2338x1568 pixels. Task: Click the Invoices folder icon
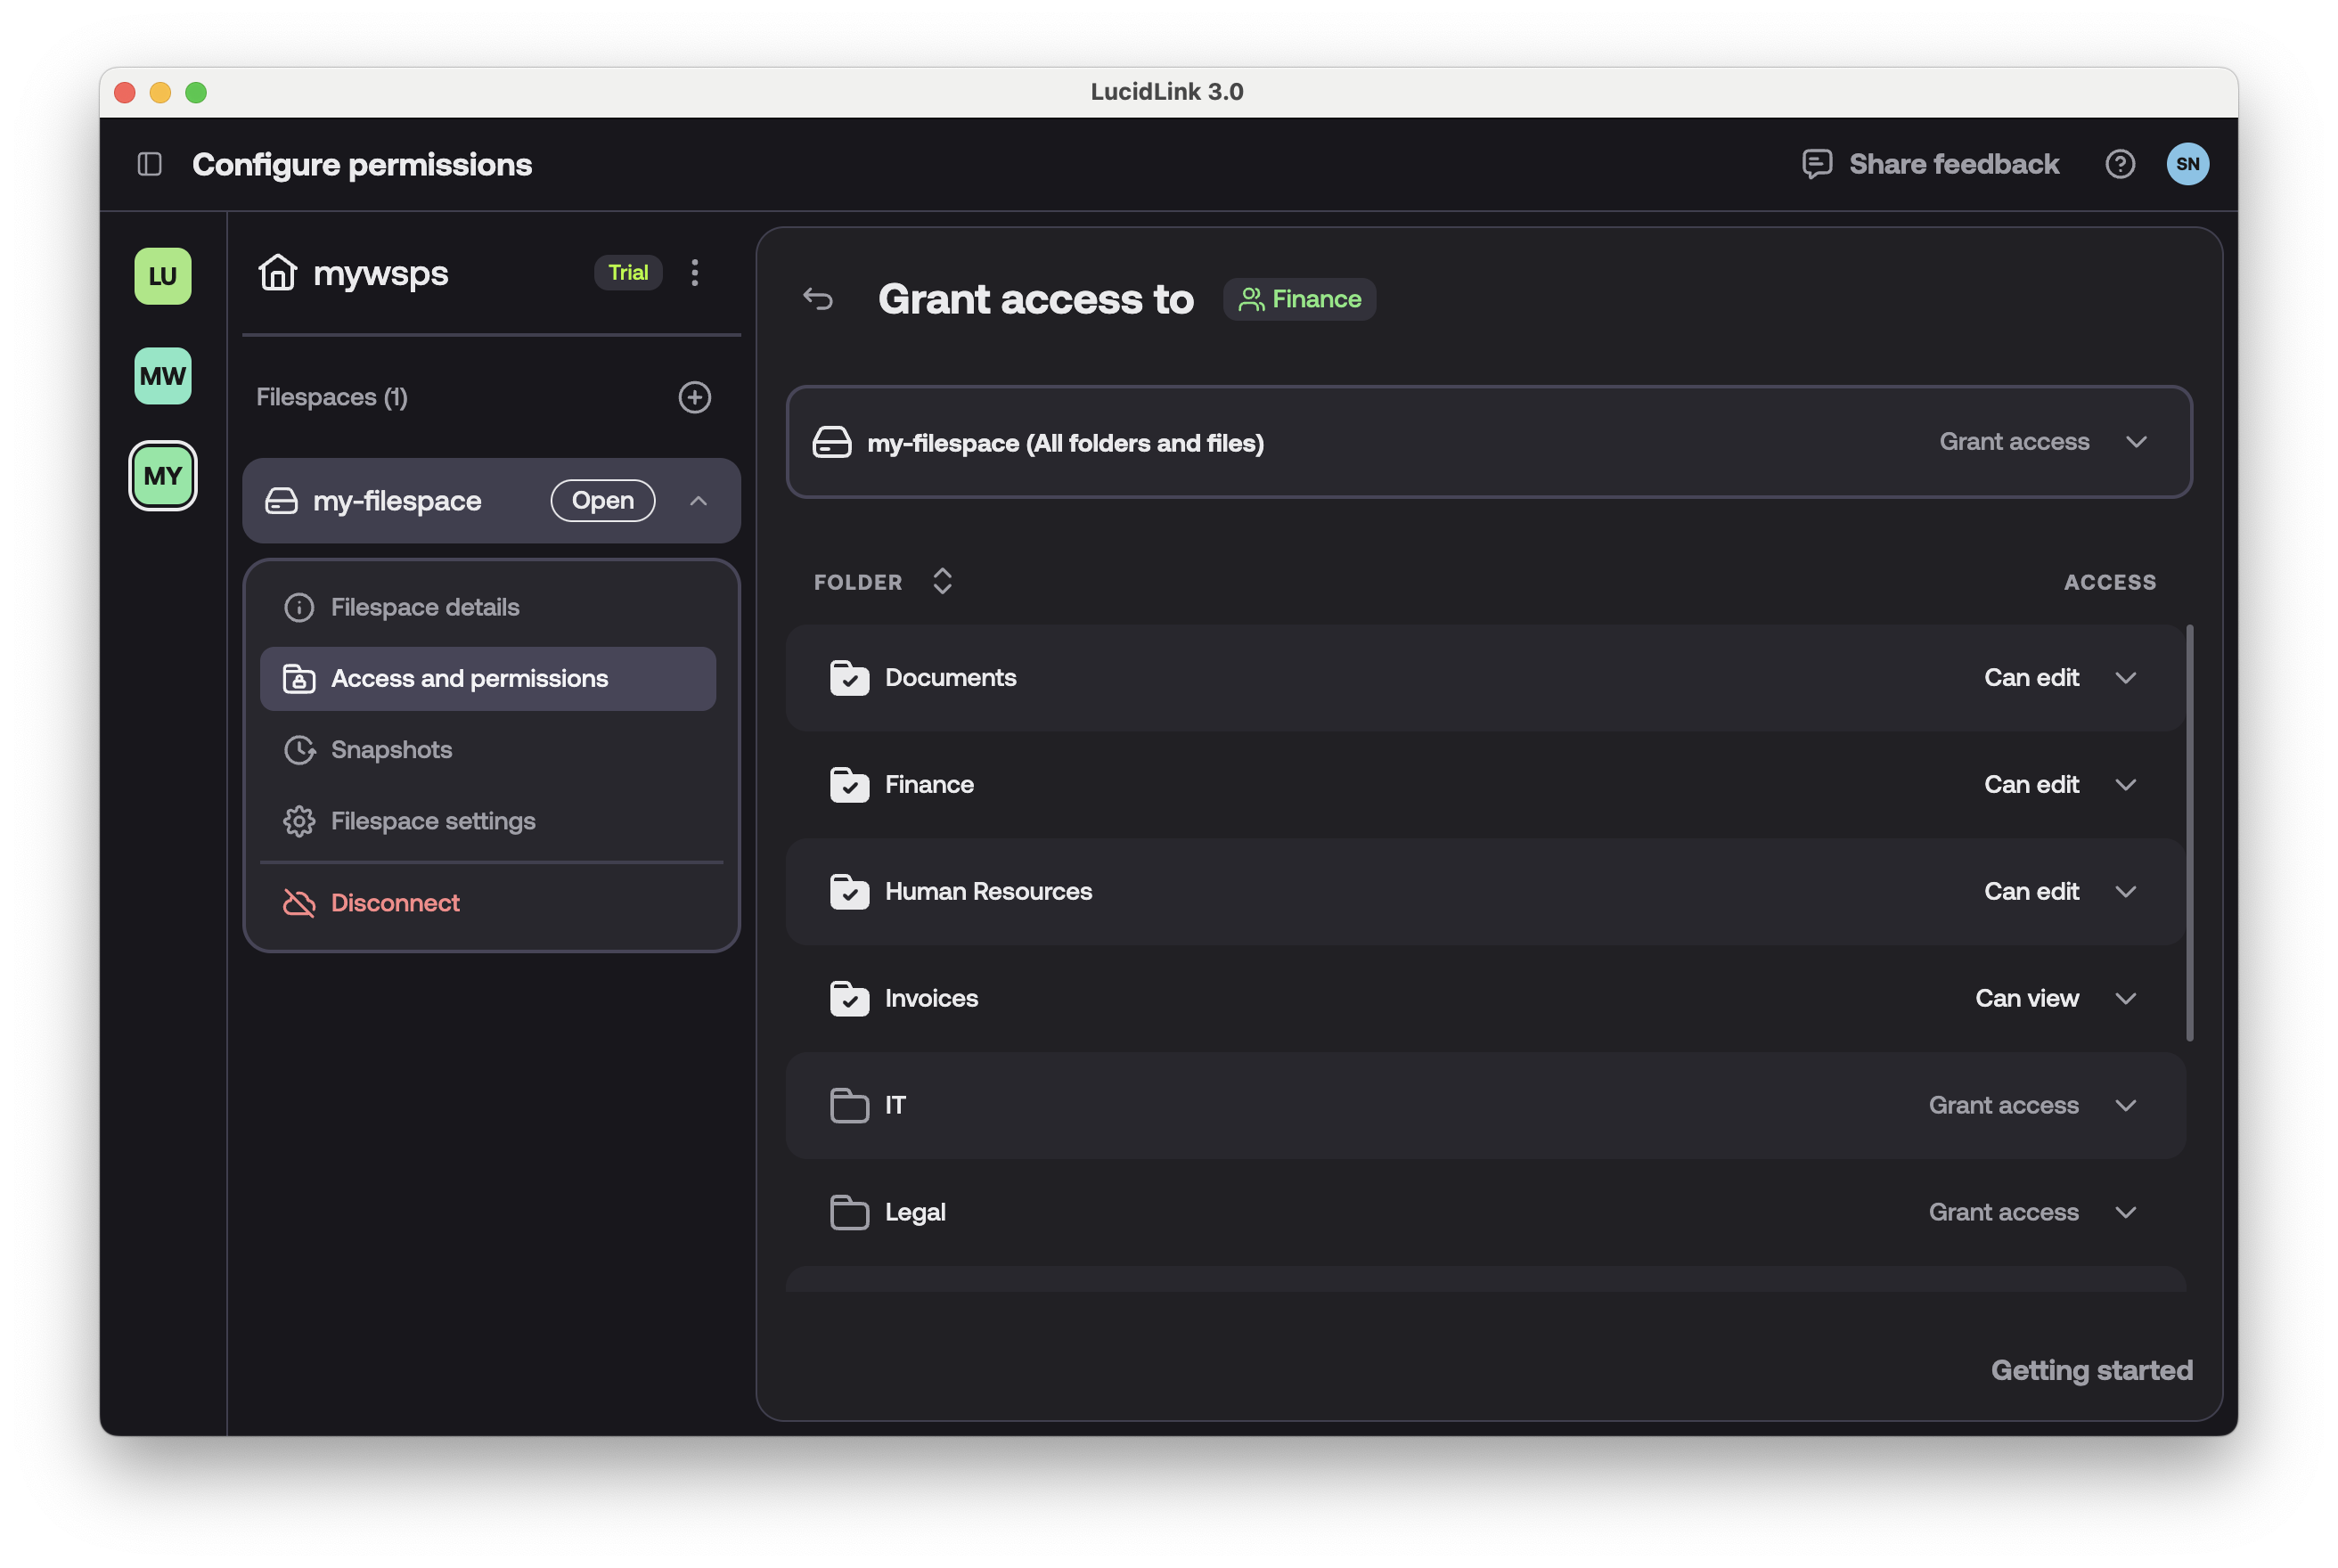[x=849, y=999]
